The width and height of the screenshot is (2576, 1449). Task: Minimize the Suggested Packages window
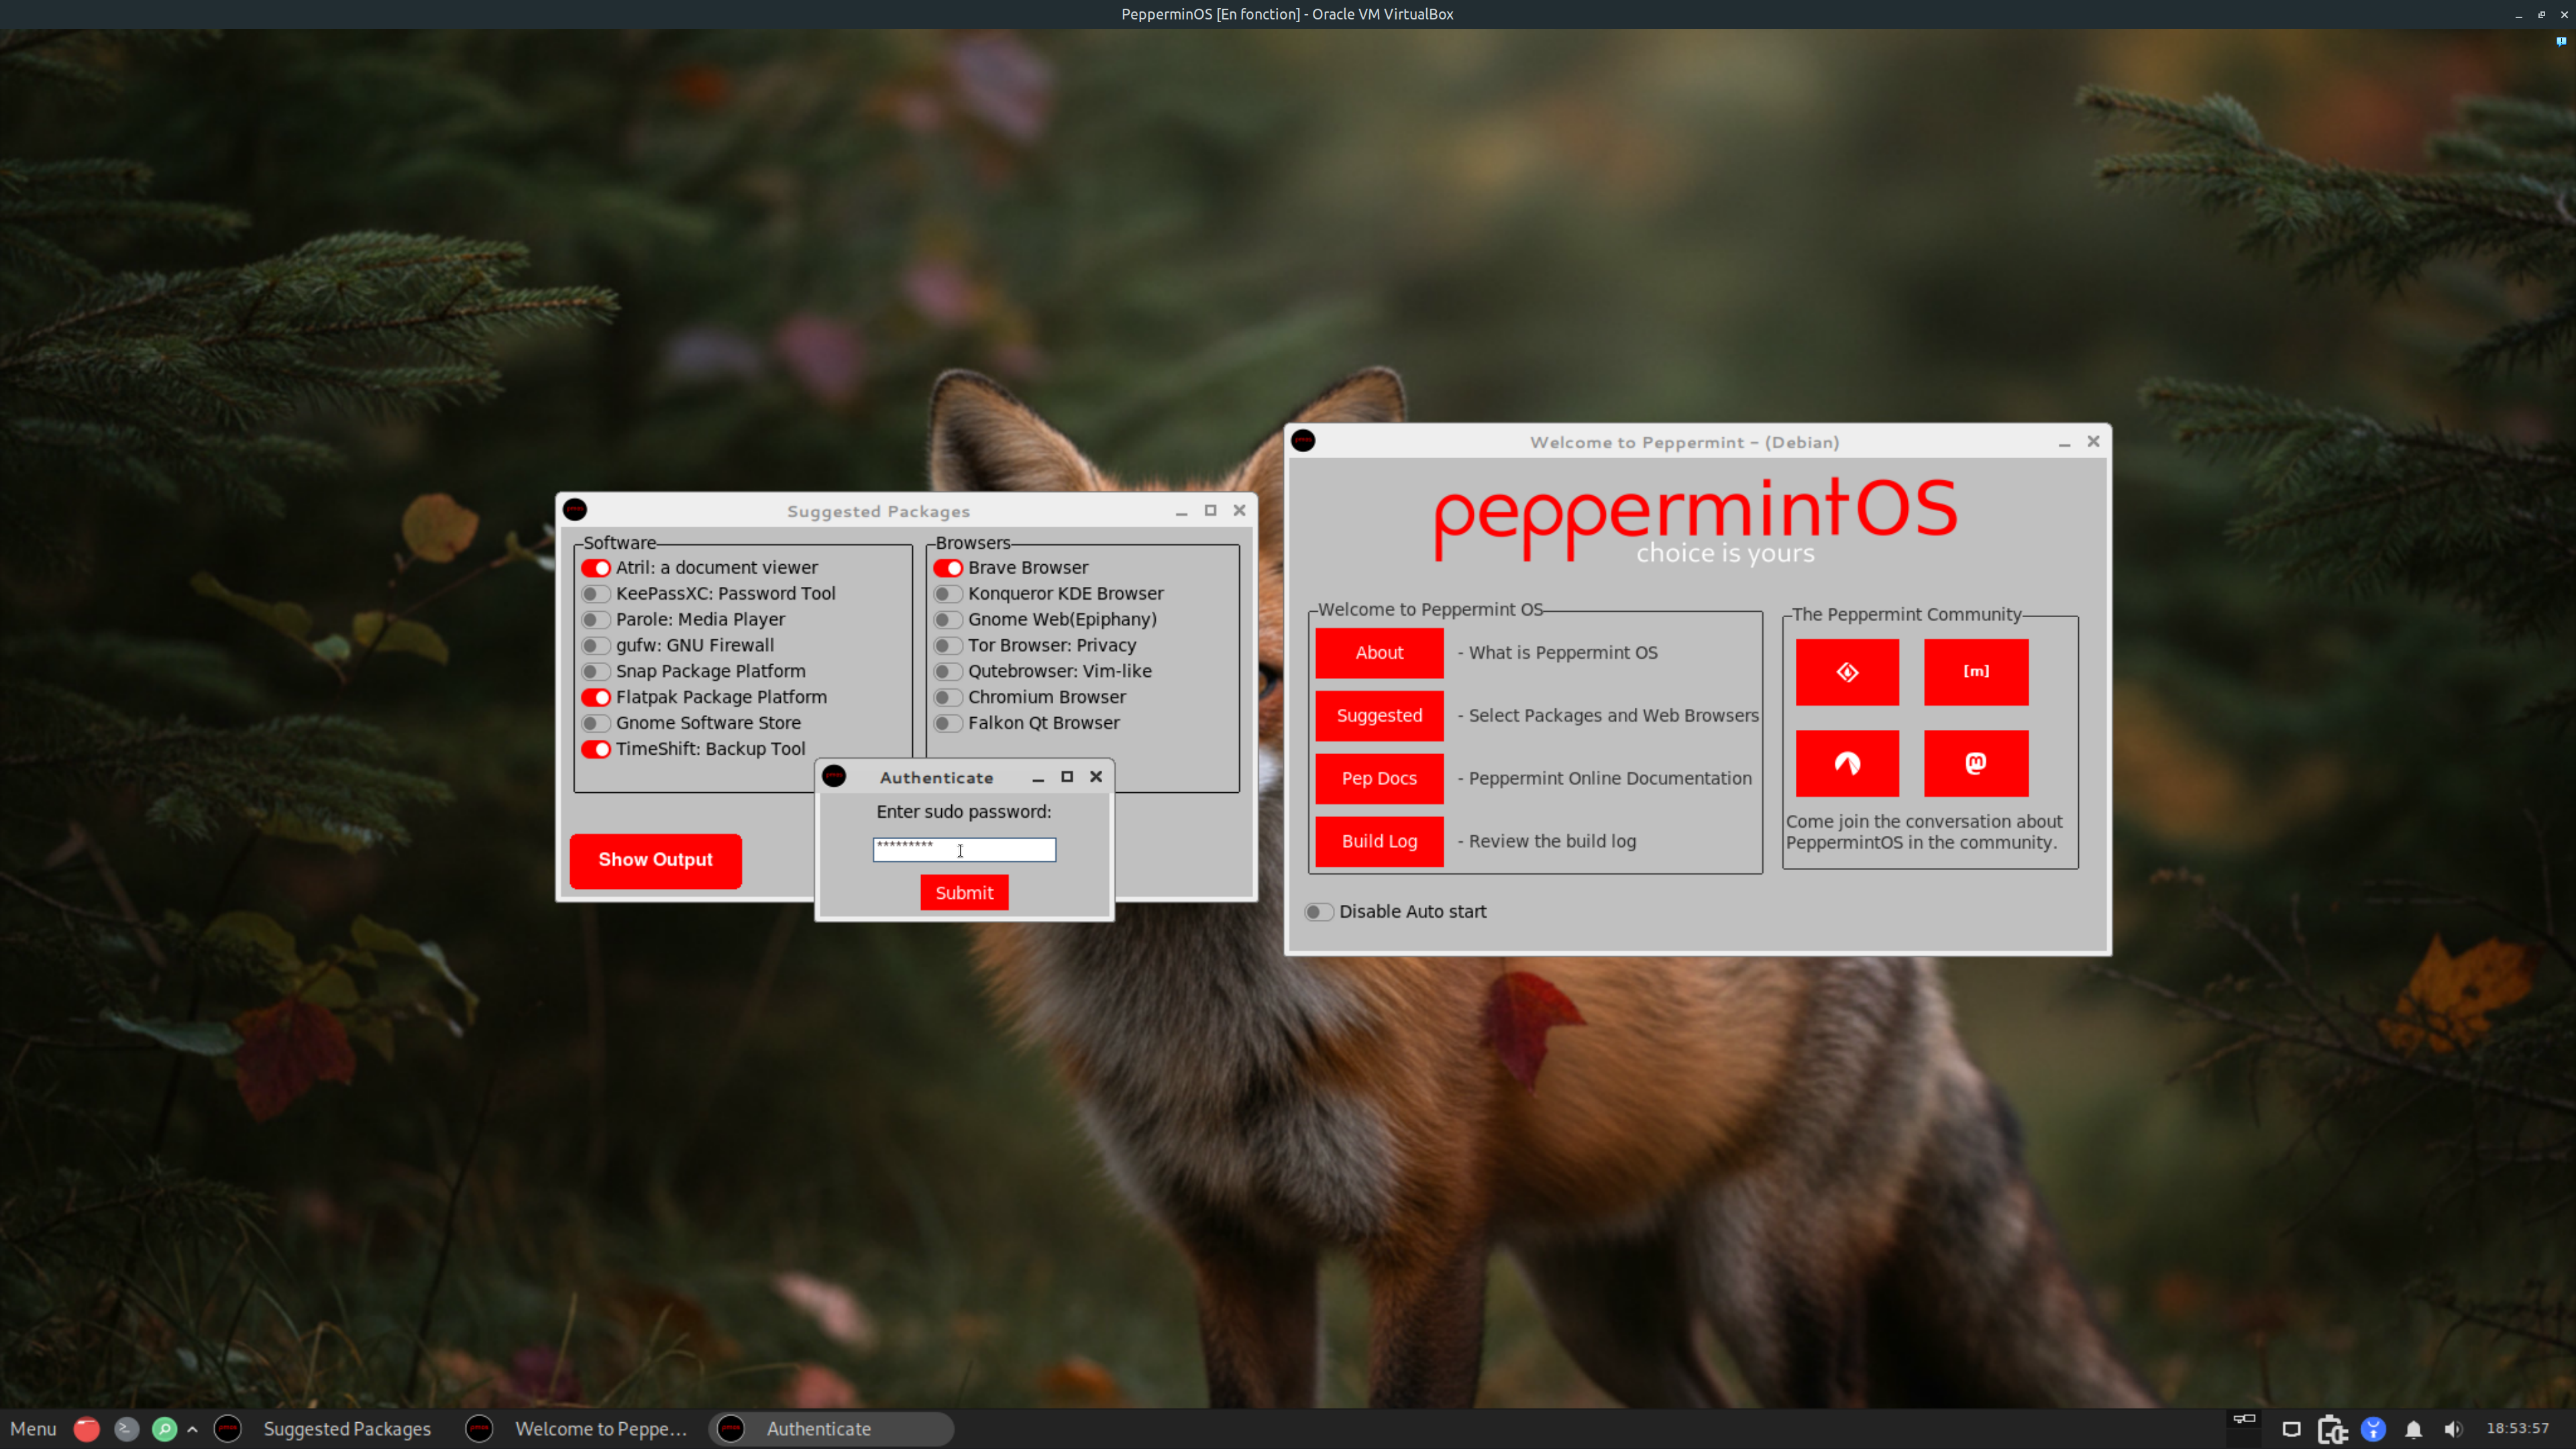click(x=1181, y=511)
